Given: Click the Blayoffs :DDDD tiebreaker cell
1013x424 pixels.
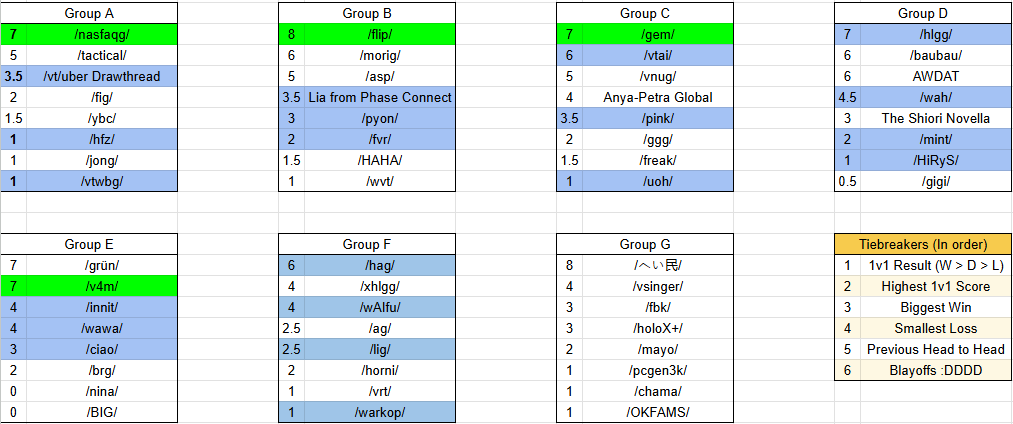Looking at the screenshot, I should coord(936,370).
